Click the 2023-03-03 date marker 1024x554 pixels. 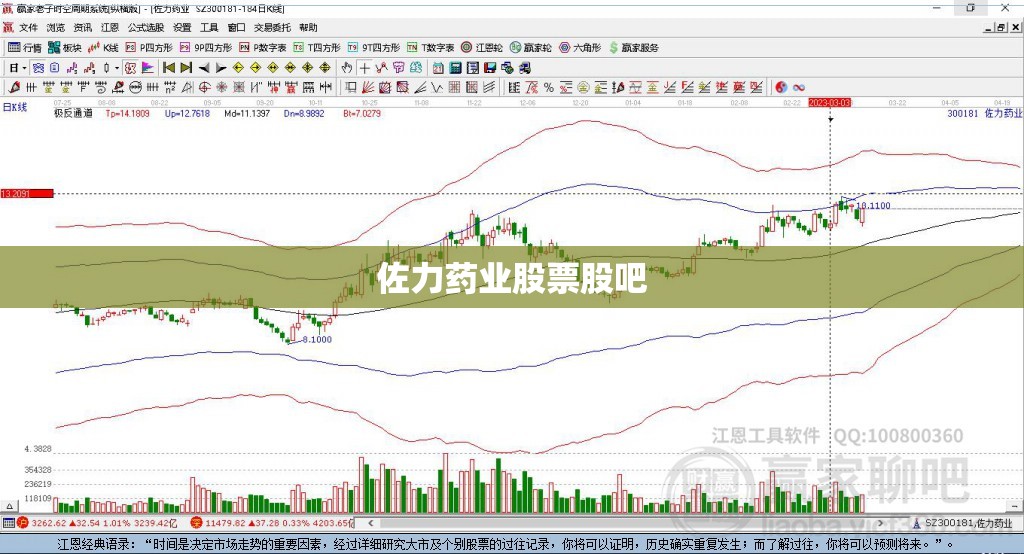click(x=829, y=103)
